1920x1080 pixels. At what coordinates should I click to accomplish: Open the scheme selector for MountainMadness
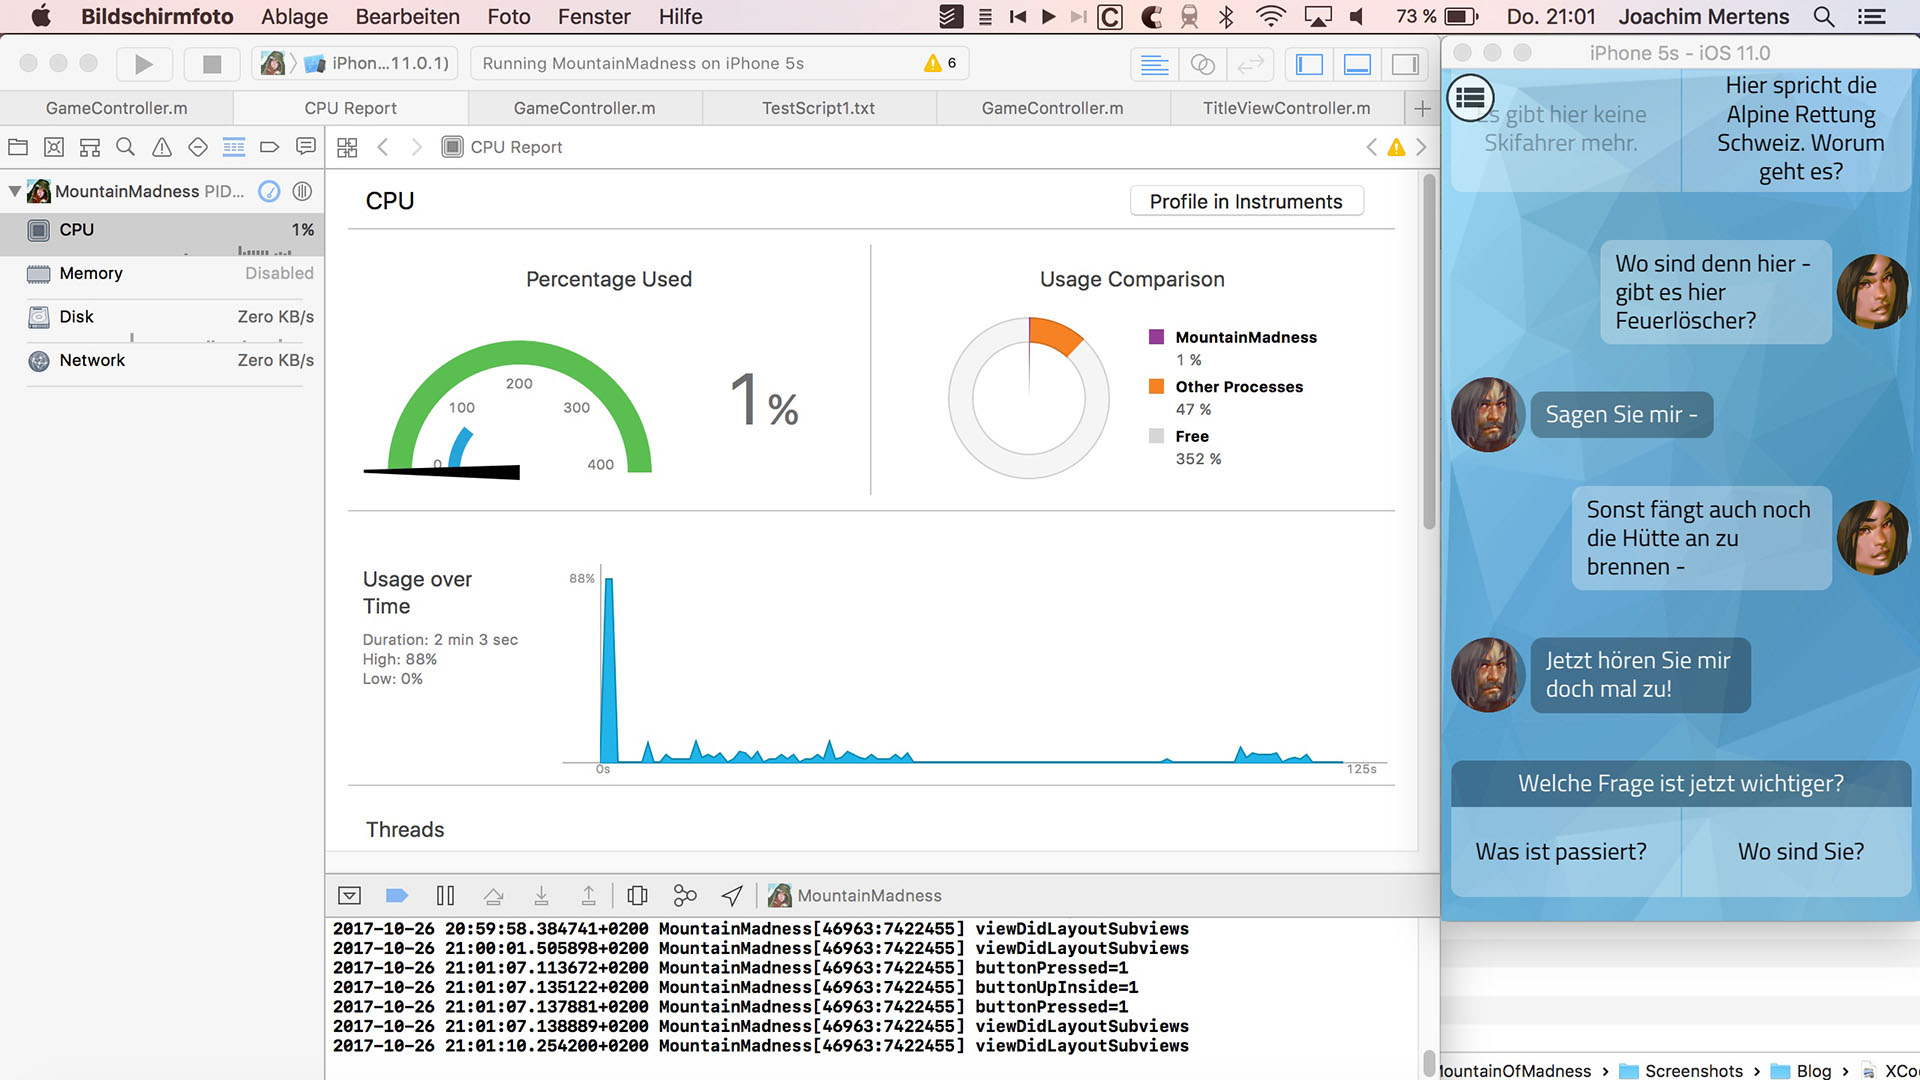point(272,64)
